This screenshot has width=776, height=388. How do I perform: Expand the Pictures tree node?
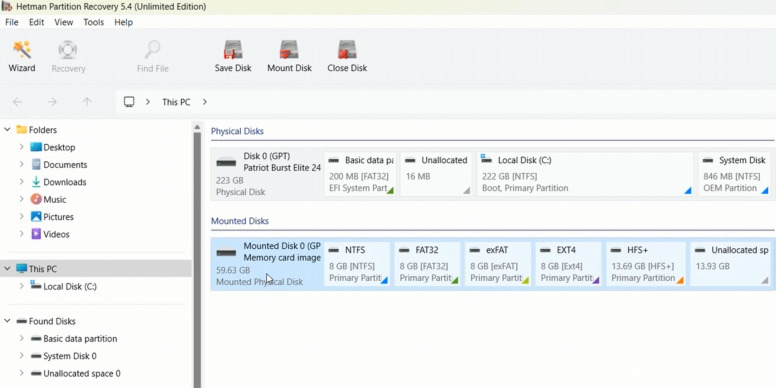pyautogui.click(x=22, y=216)
